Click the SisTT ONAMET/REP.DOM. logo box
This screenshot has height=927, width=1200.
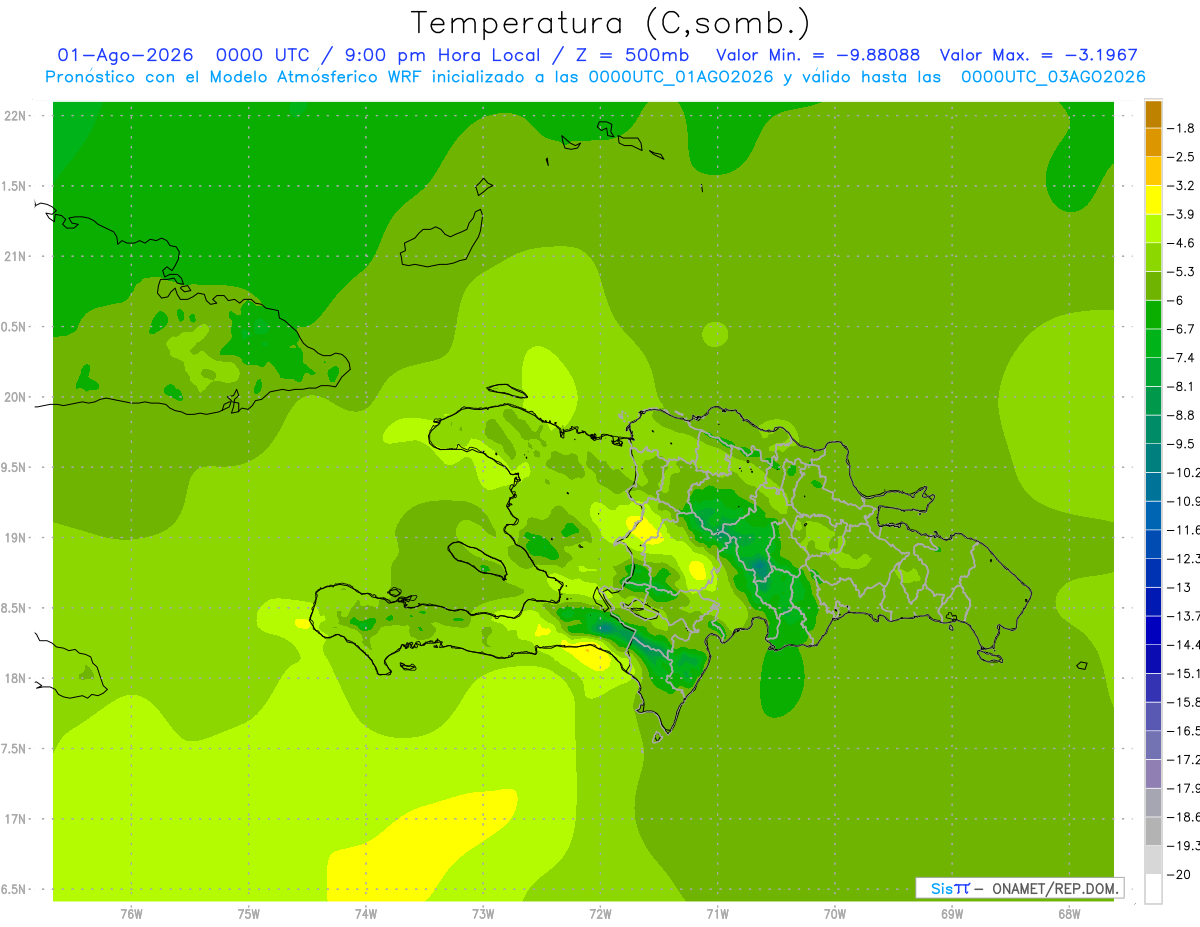pyautogui.click(x=1019, y=888)
